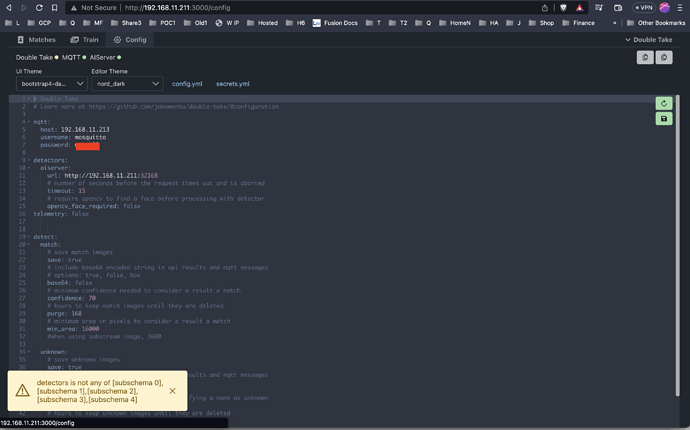Click the 'opencv_face_required: false' line

click(x=94, y=206)
